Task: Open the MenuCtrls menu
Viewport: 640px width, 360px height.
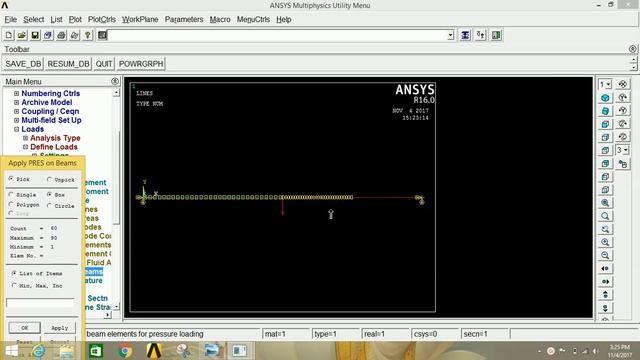Action: [x=253, y=20]
